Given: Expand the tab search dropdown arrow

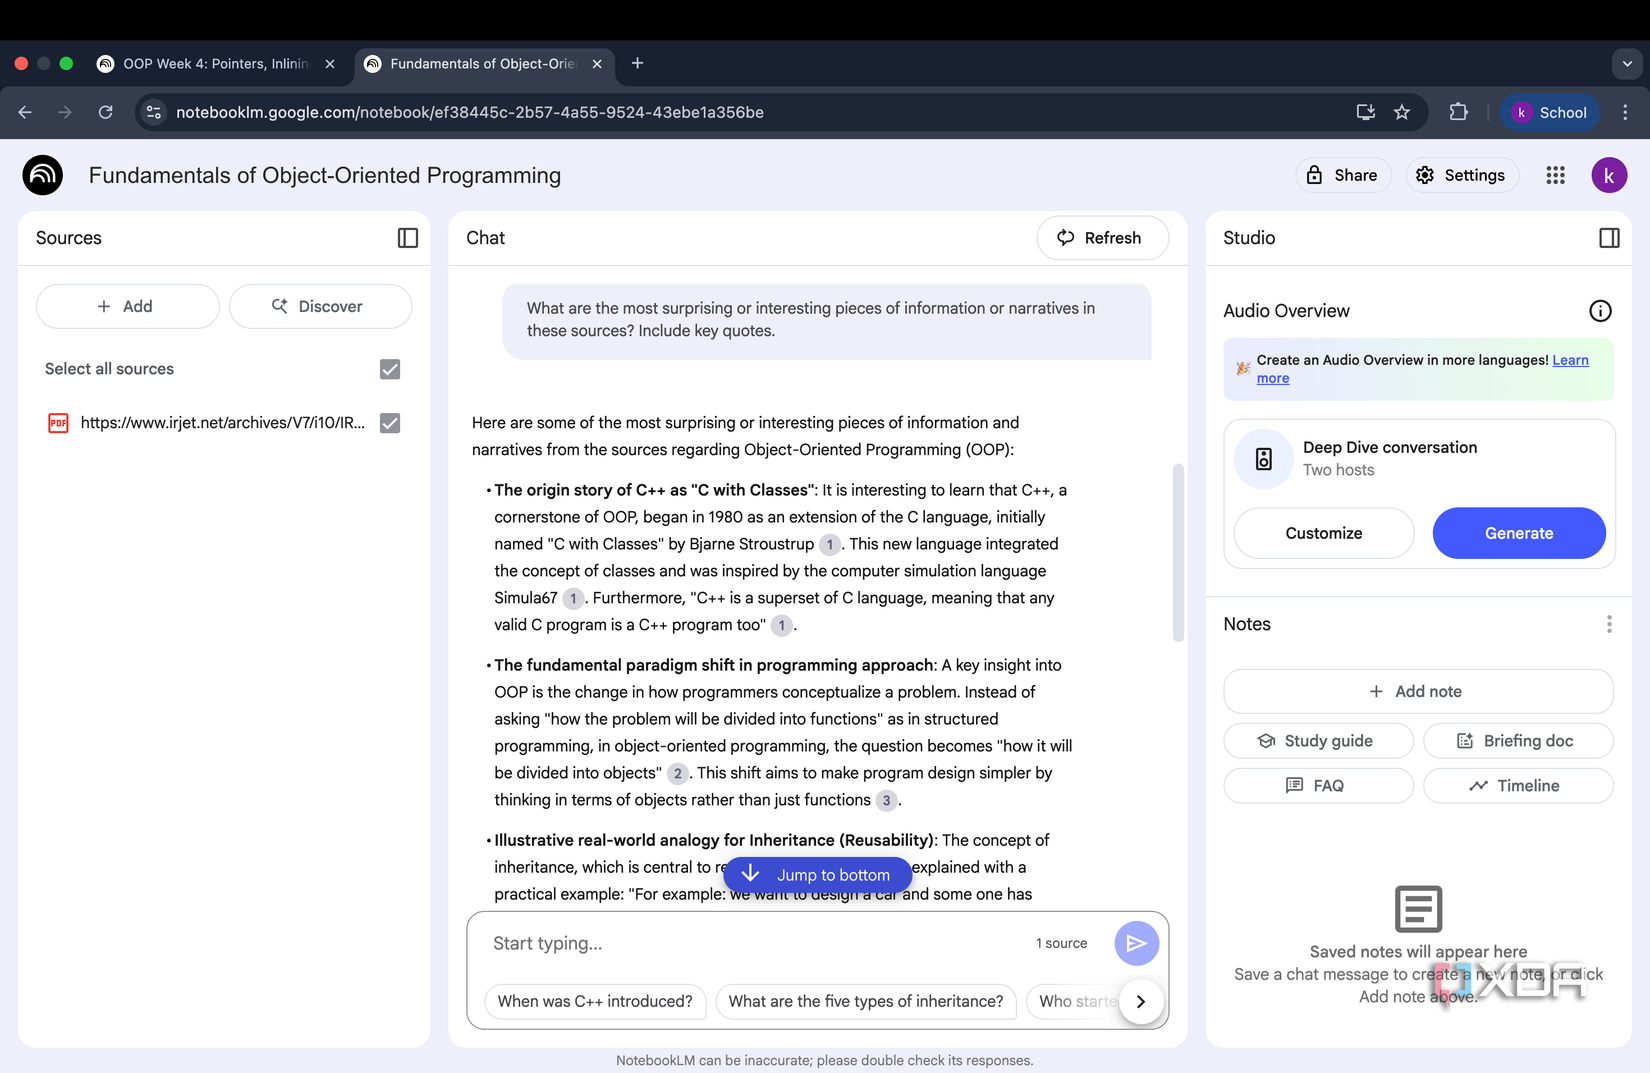Looking at the screenshot, I should click(x=1627, y=63).
